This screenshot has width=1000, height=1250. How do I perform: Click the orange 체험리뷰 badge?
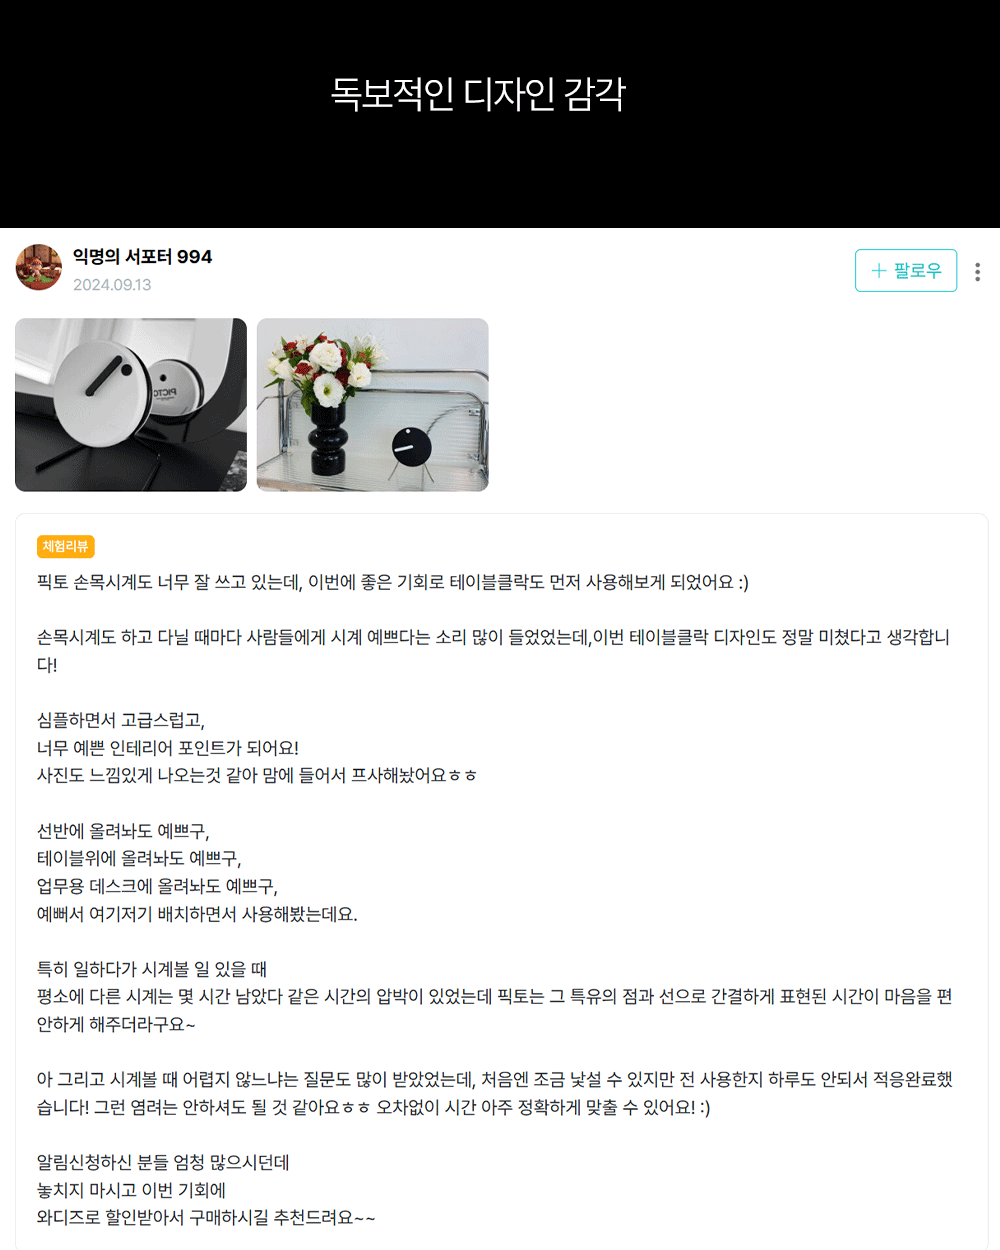pos(66,546)
